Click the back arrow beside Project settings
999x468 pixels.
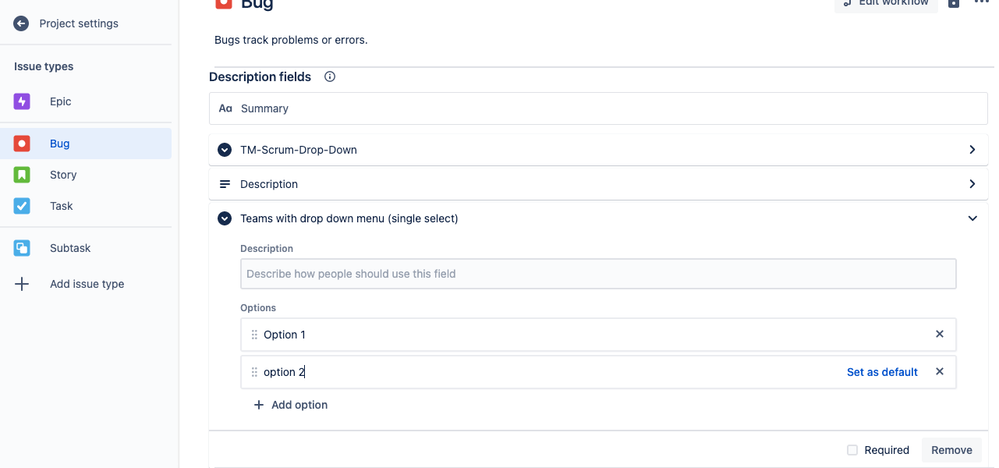[21, 24]
